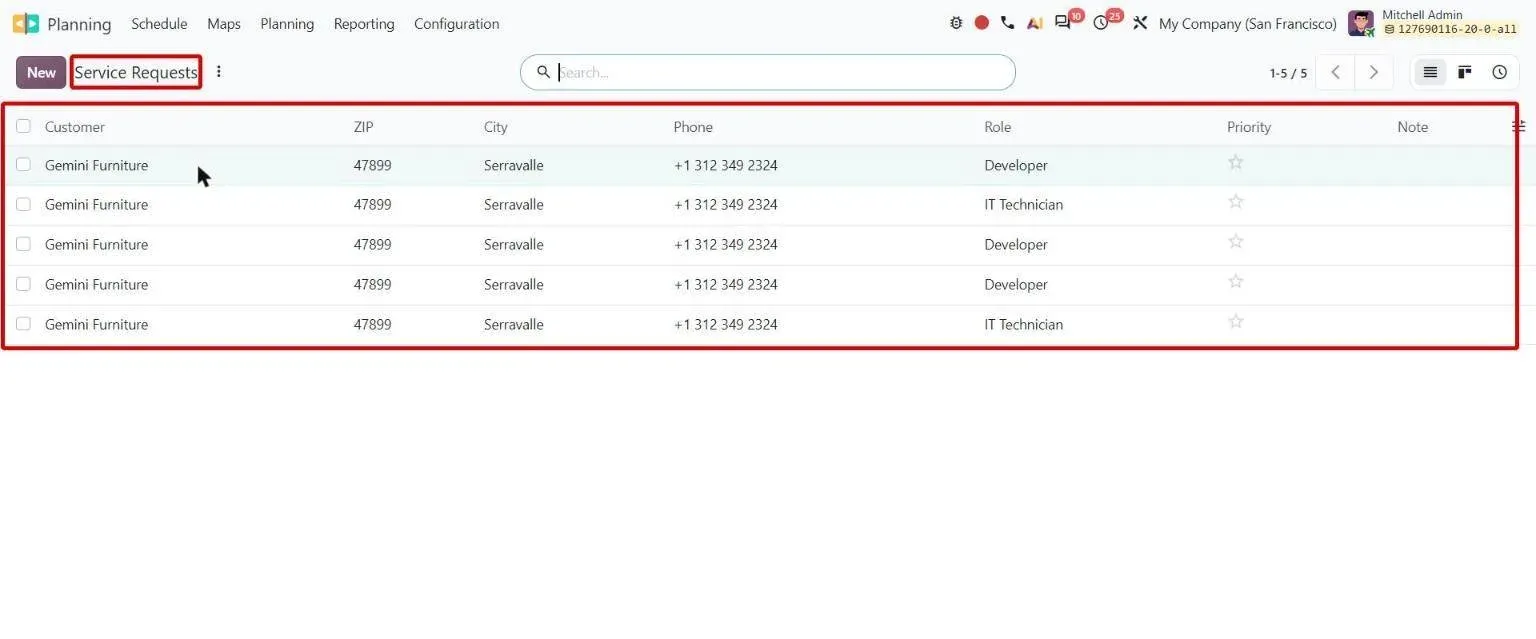Screen dimensions: 1536x639
Task: Sort by Customer column header
Action: click(75, 127)
